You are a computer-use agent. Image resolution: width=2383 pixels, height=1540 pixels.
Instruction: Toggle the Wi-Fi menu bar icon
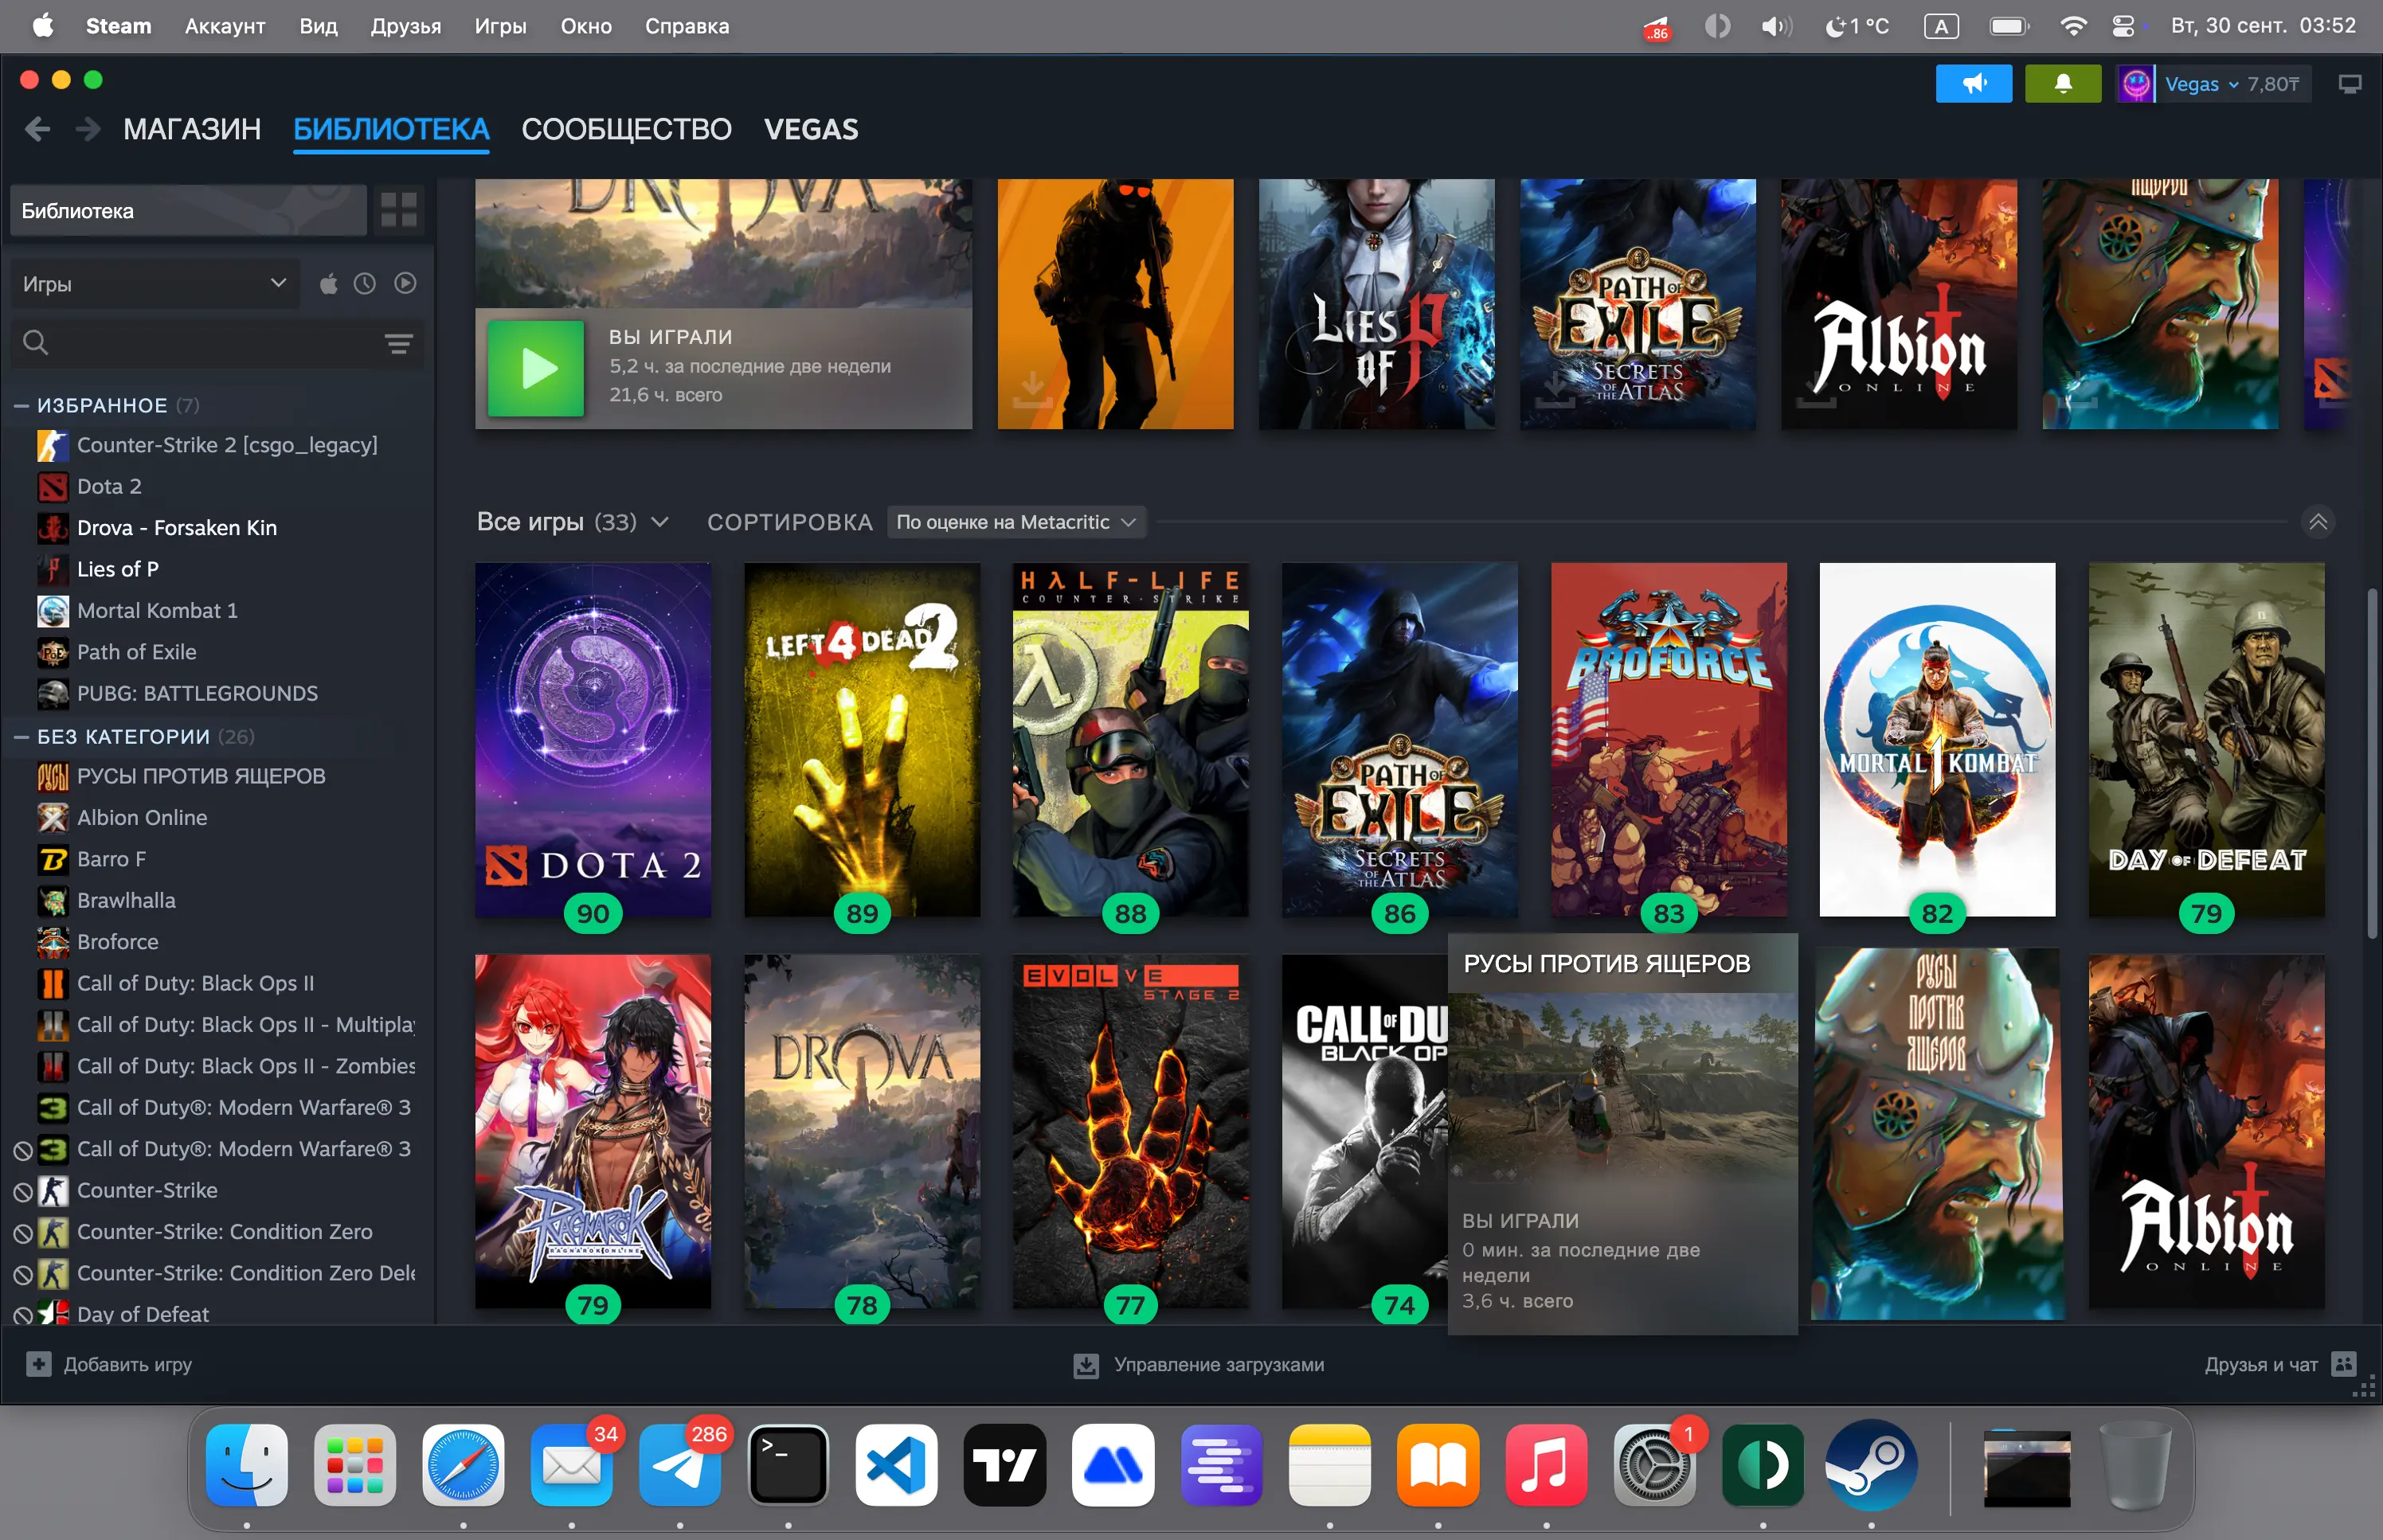pos(2074,26)
